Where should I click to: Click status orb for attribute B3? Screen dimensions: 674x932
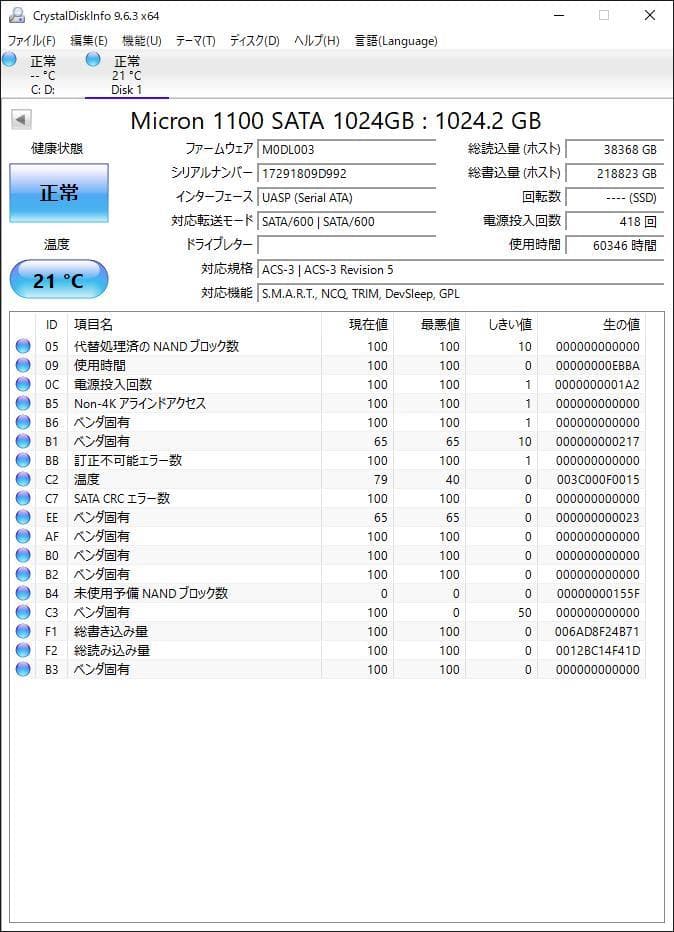(23, 669)
